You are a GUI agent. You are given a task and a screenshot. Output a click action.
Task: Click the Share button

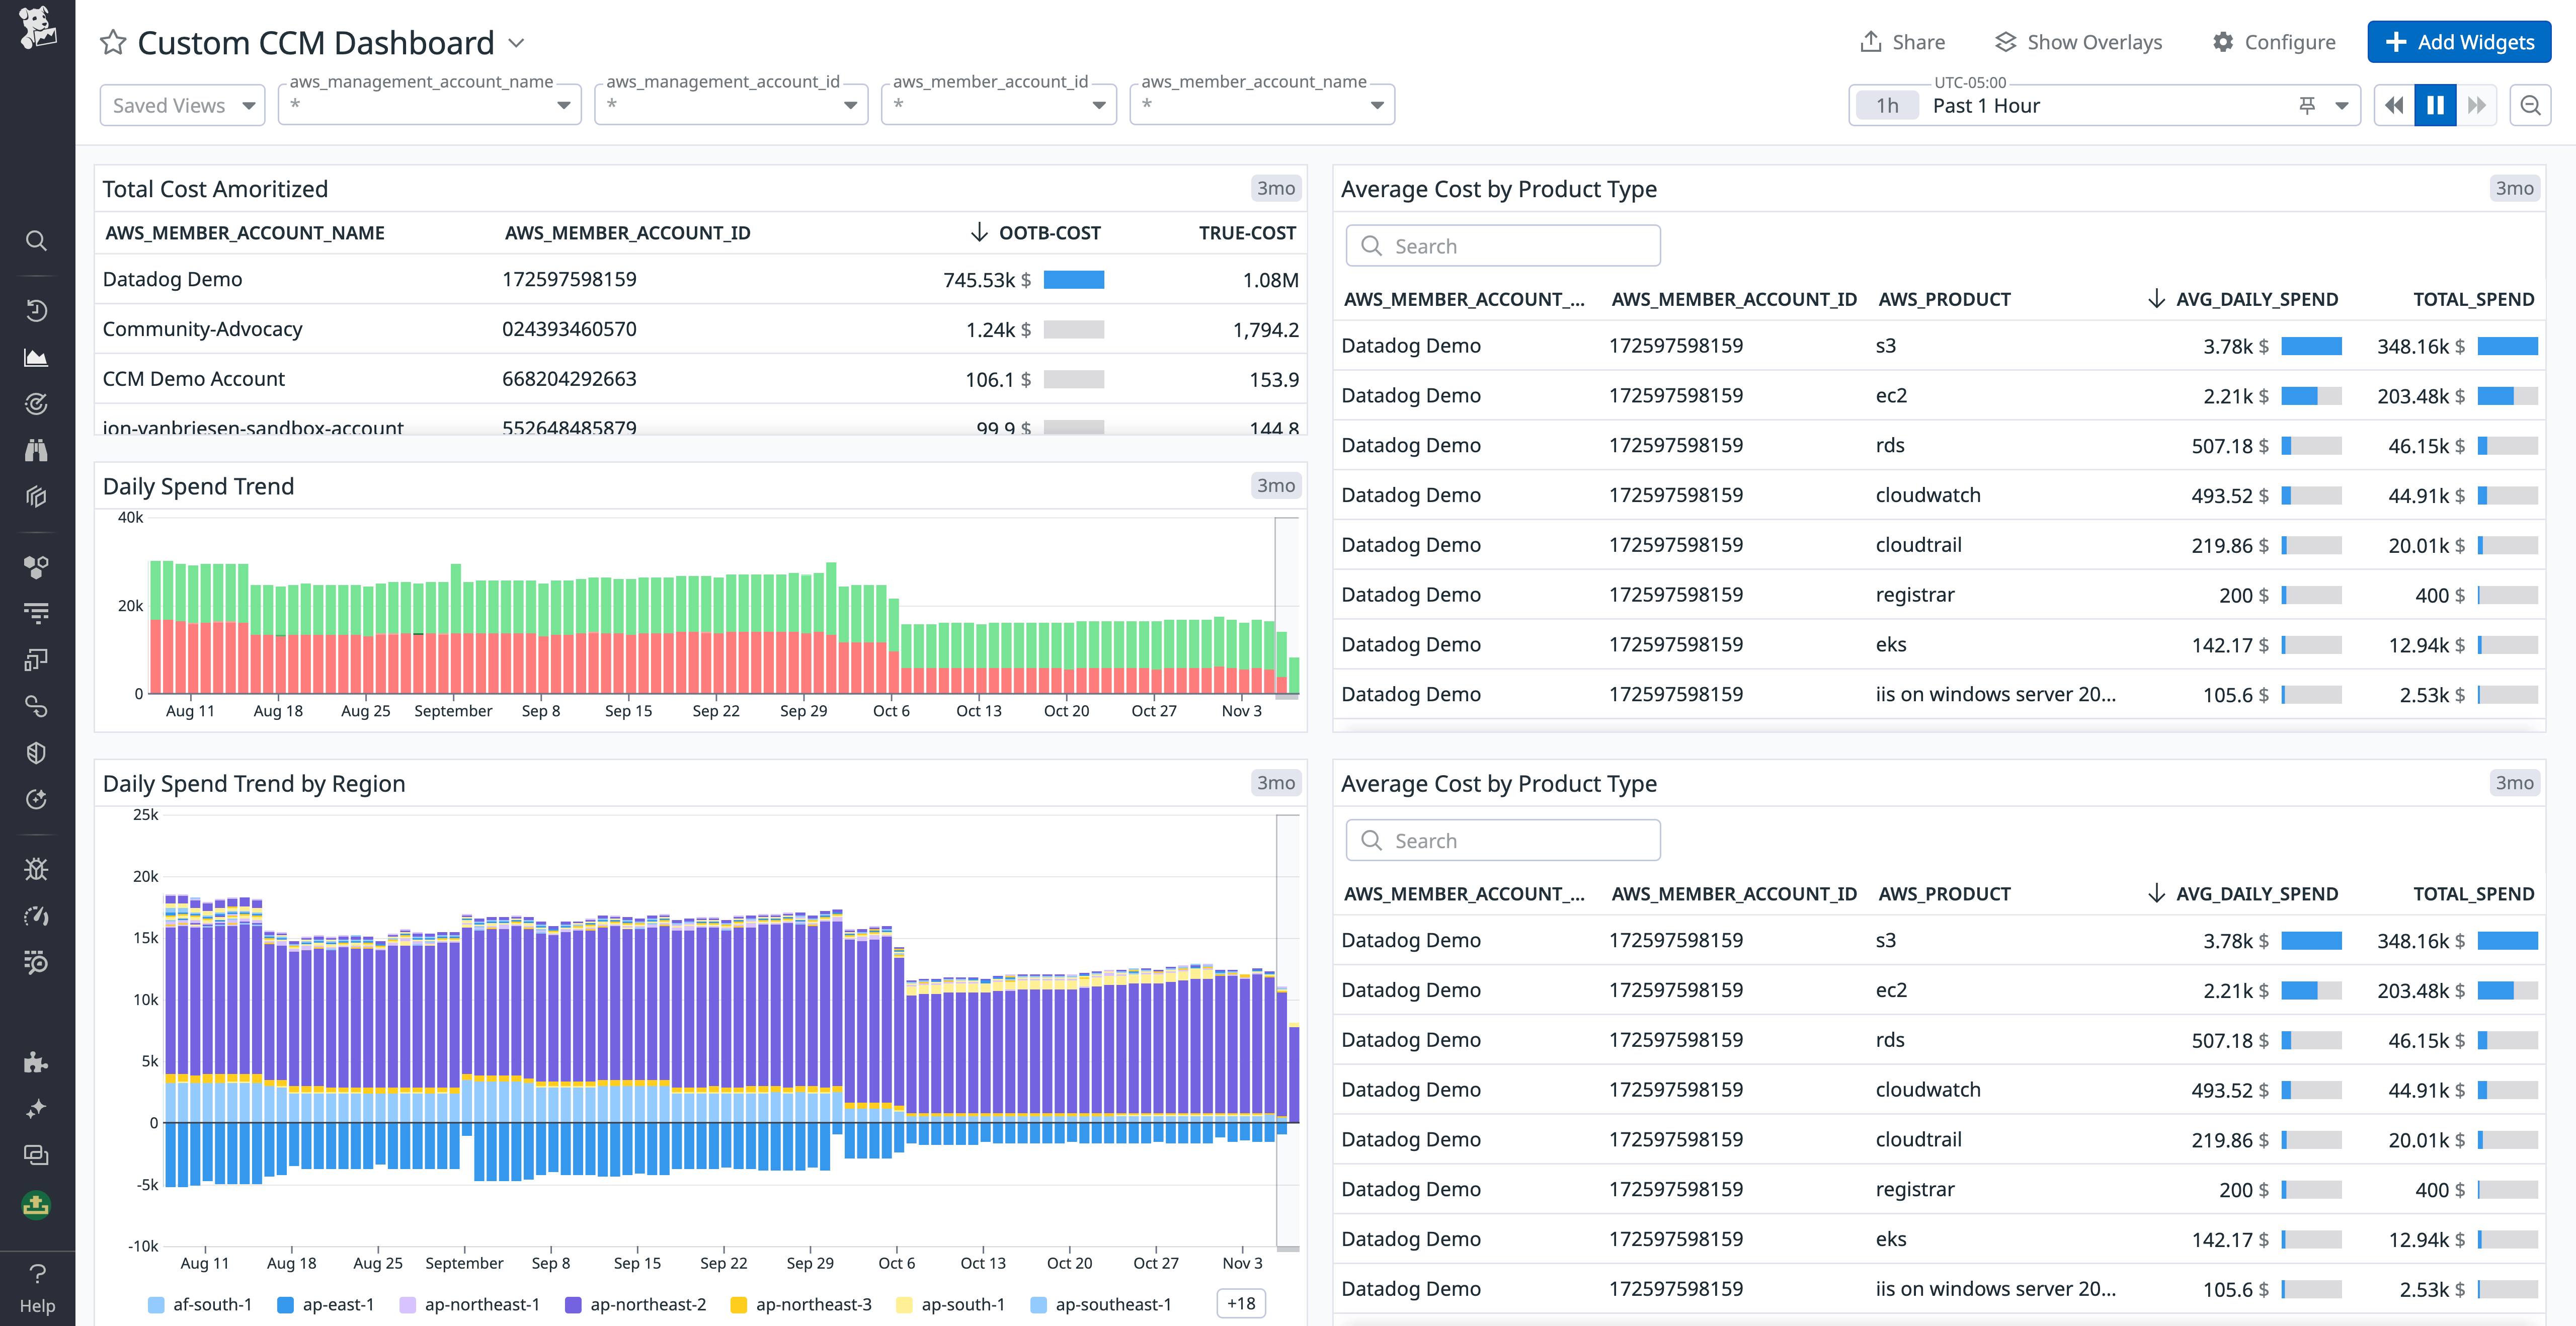pyautogui.click(x=1903, y=42)
